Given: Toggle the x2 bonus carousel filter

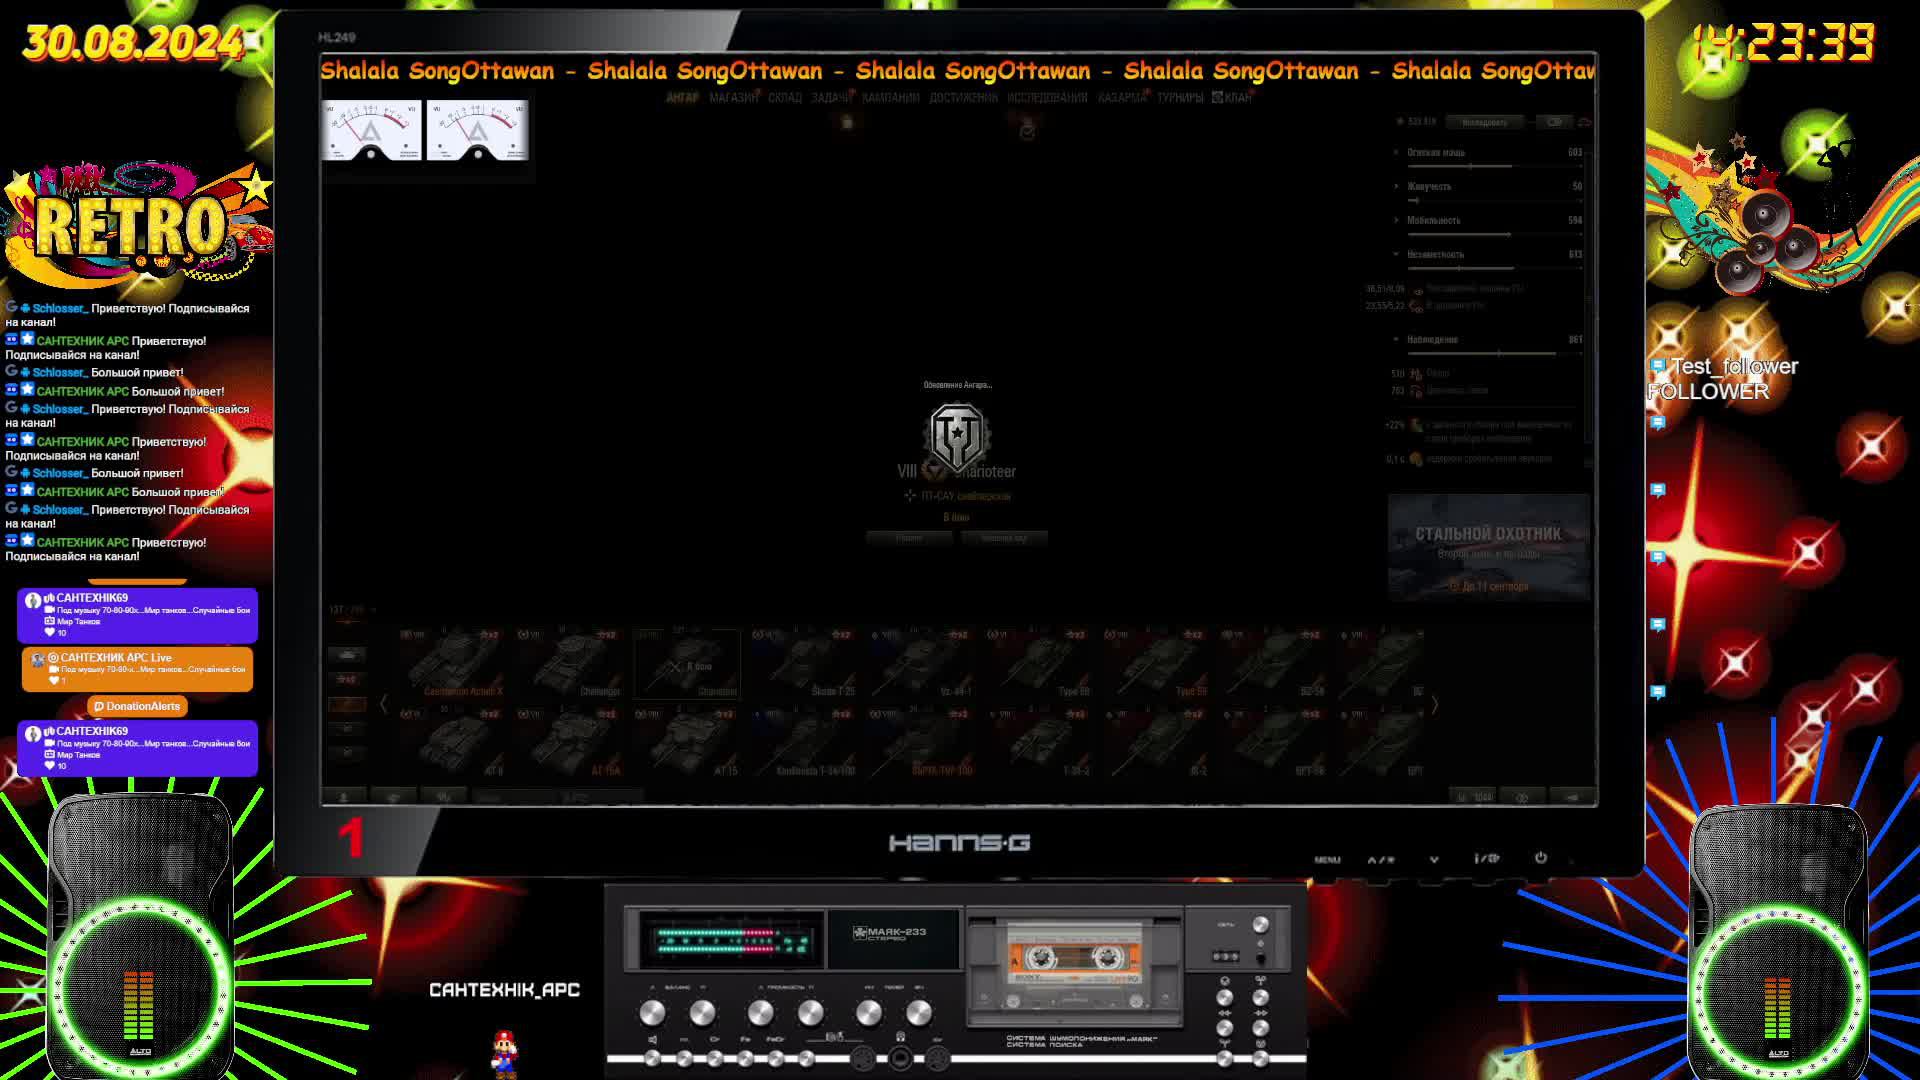Looking at the screenshot, I should 347,680.
